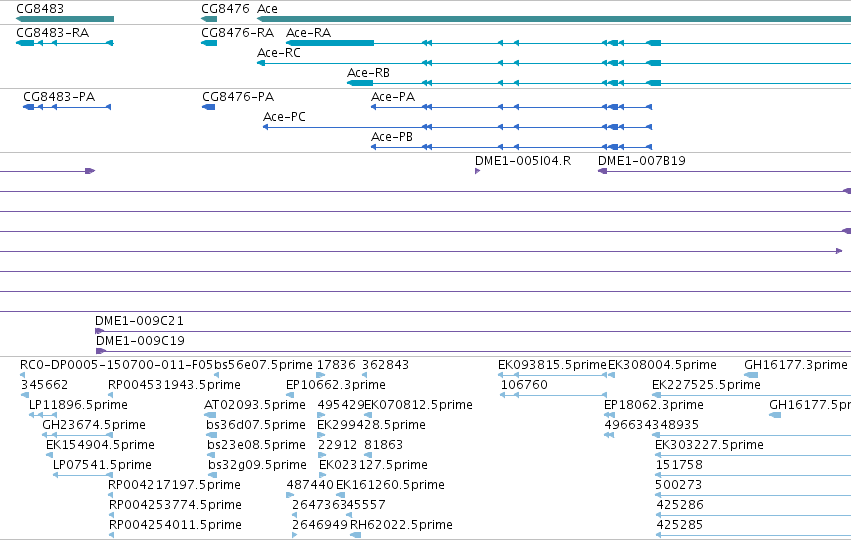Select the Ace-RB transcript
Screen dimensions: 851x540
pyautogui.click(x=599, y=83)
